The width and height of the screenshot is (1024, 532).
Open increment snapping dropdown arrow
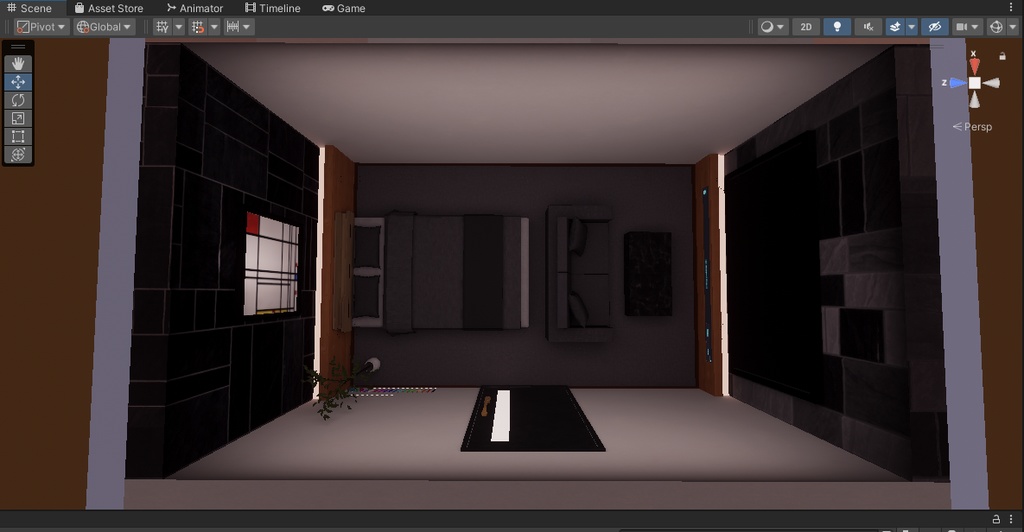click(247, 27)
